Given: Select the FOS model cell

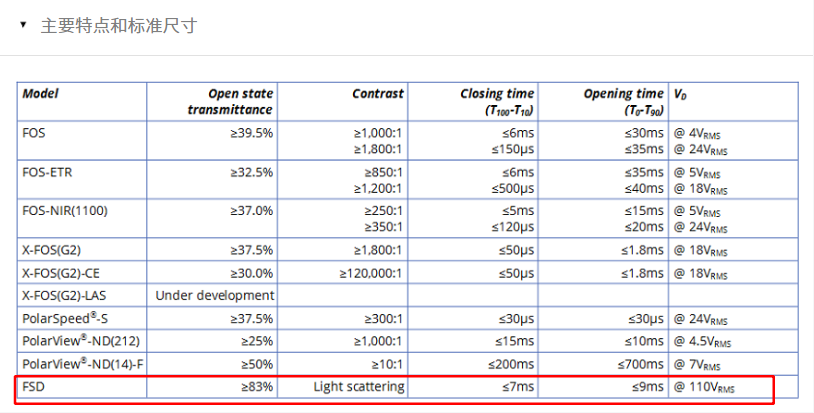Looking at the screenshot, I should [34, 133].
